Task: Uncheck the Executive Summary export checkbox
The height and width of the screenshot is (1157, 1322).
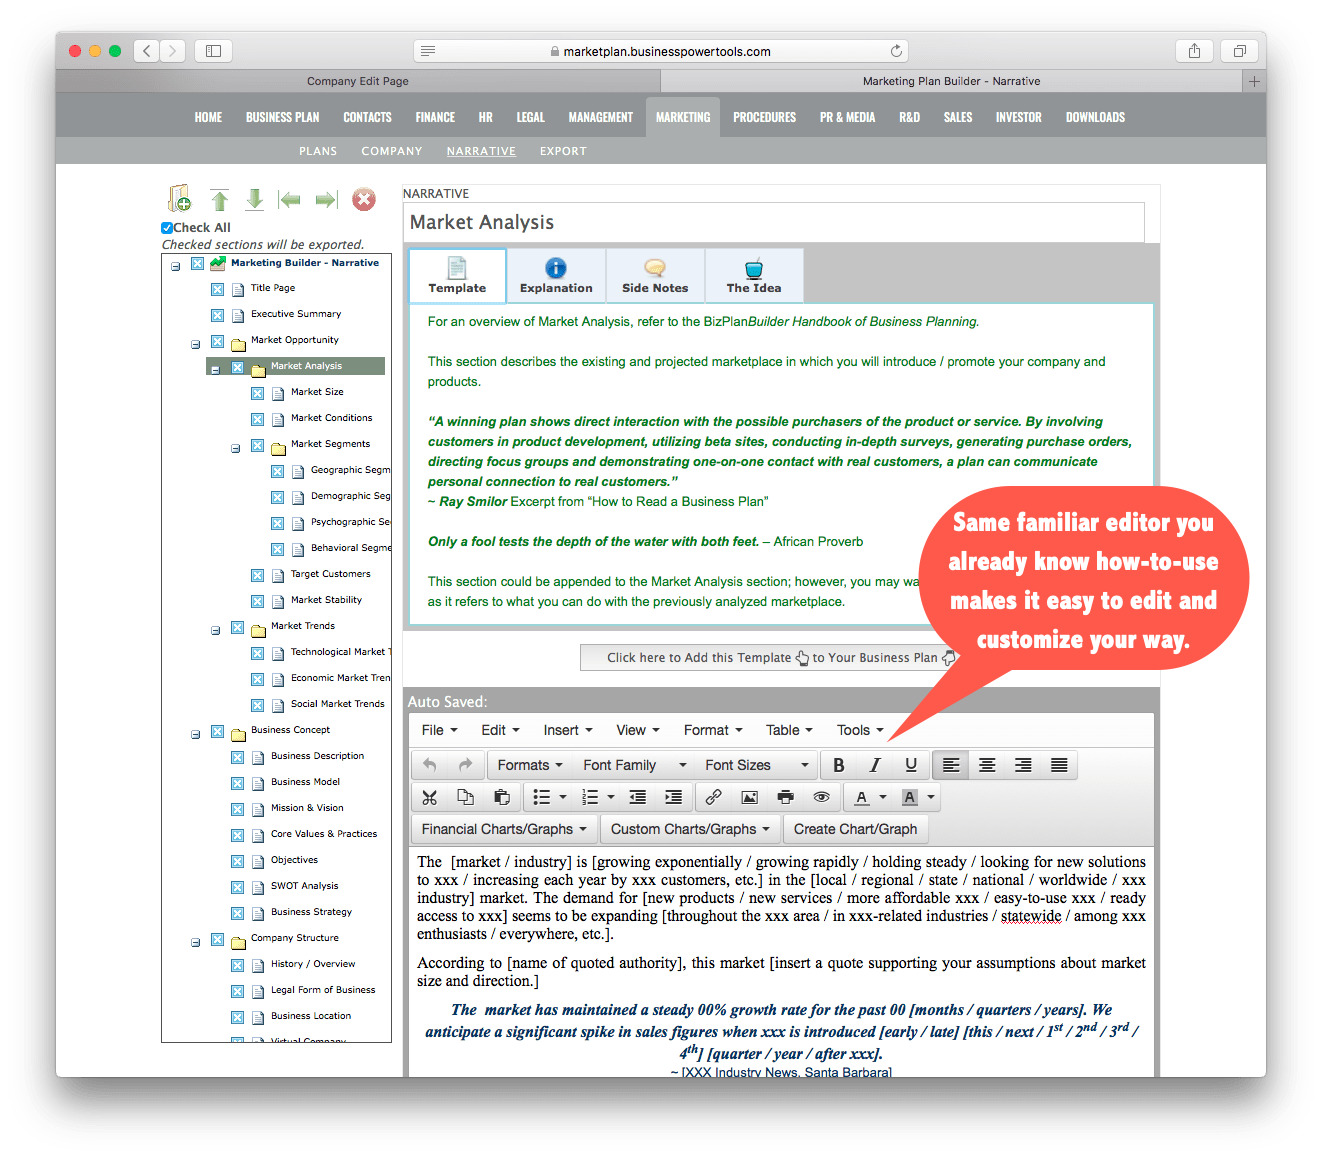Action: 217,315
